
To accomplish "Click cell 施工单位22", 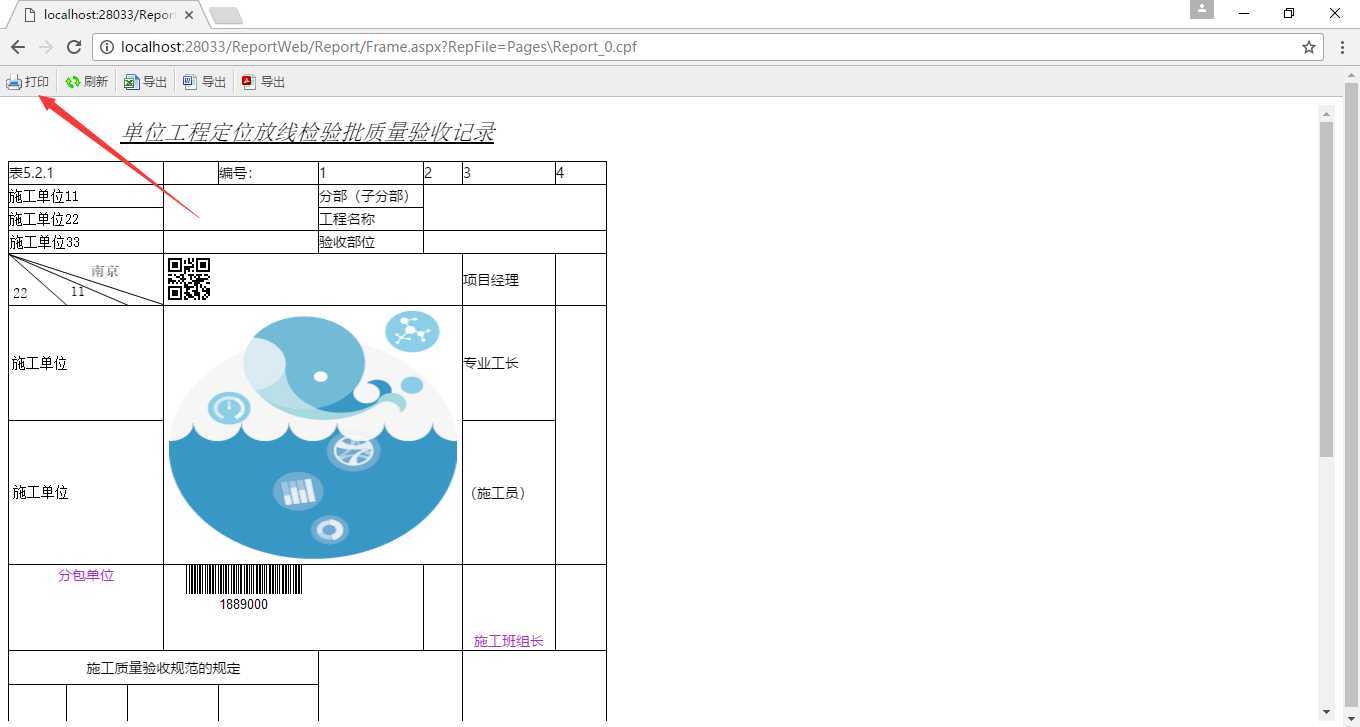I will tap(85, 219).
